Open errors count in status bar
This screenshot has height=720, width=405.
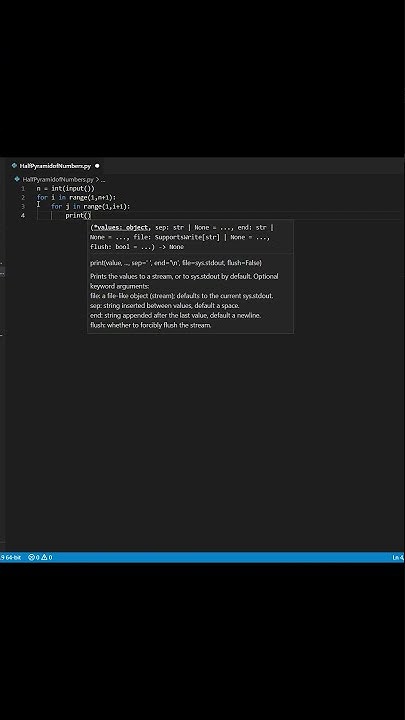pos(34,557)
